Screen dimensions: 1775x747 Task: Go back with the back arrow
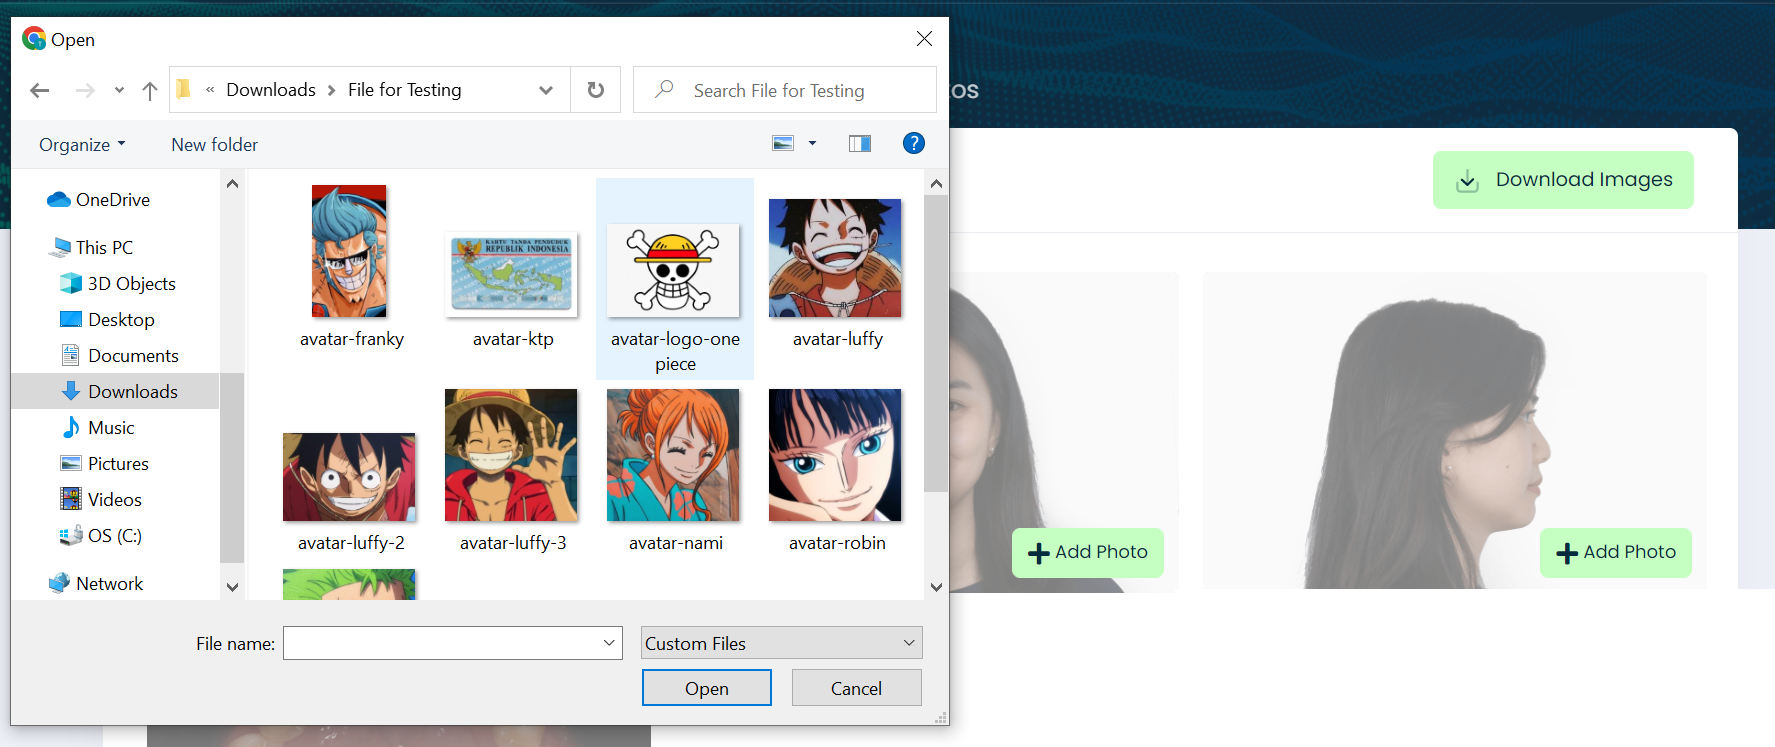click(x=40, y=91)
